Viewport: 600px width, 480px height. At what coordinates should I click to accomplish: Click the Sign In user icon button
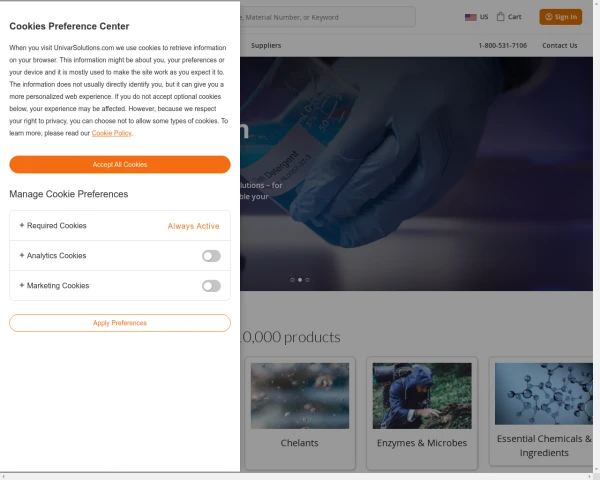point(549,17)
